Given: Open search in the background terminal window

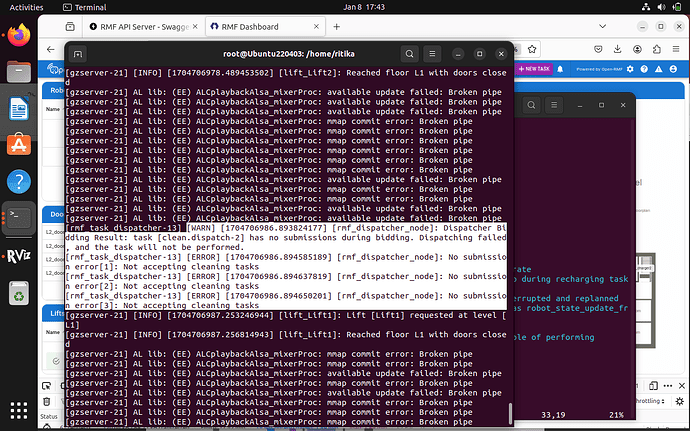Looking at the screenshot, I should click(x=531, y=105).
